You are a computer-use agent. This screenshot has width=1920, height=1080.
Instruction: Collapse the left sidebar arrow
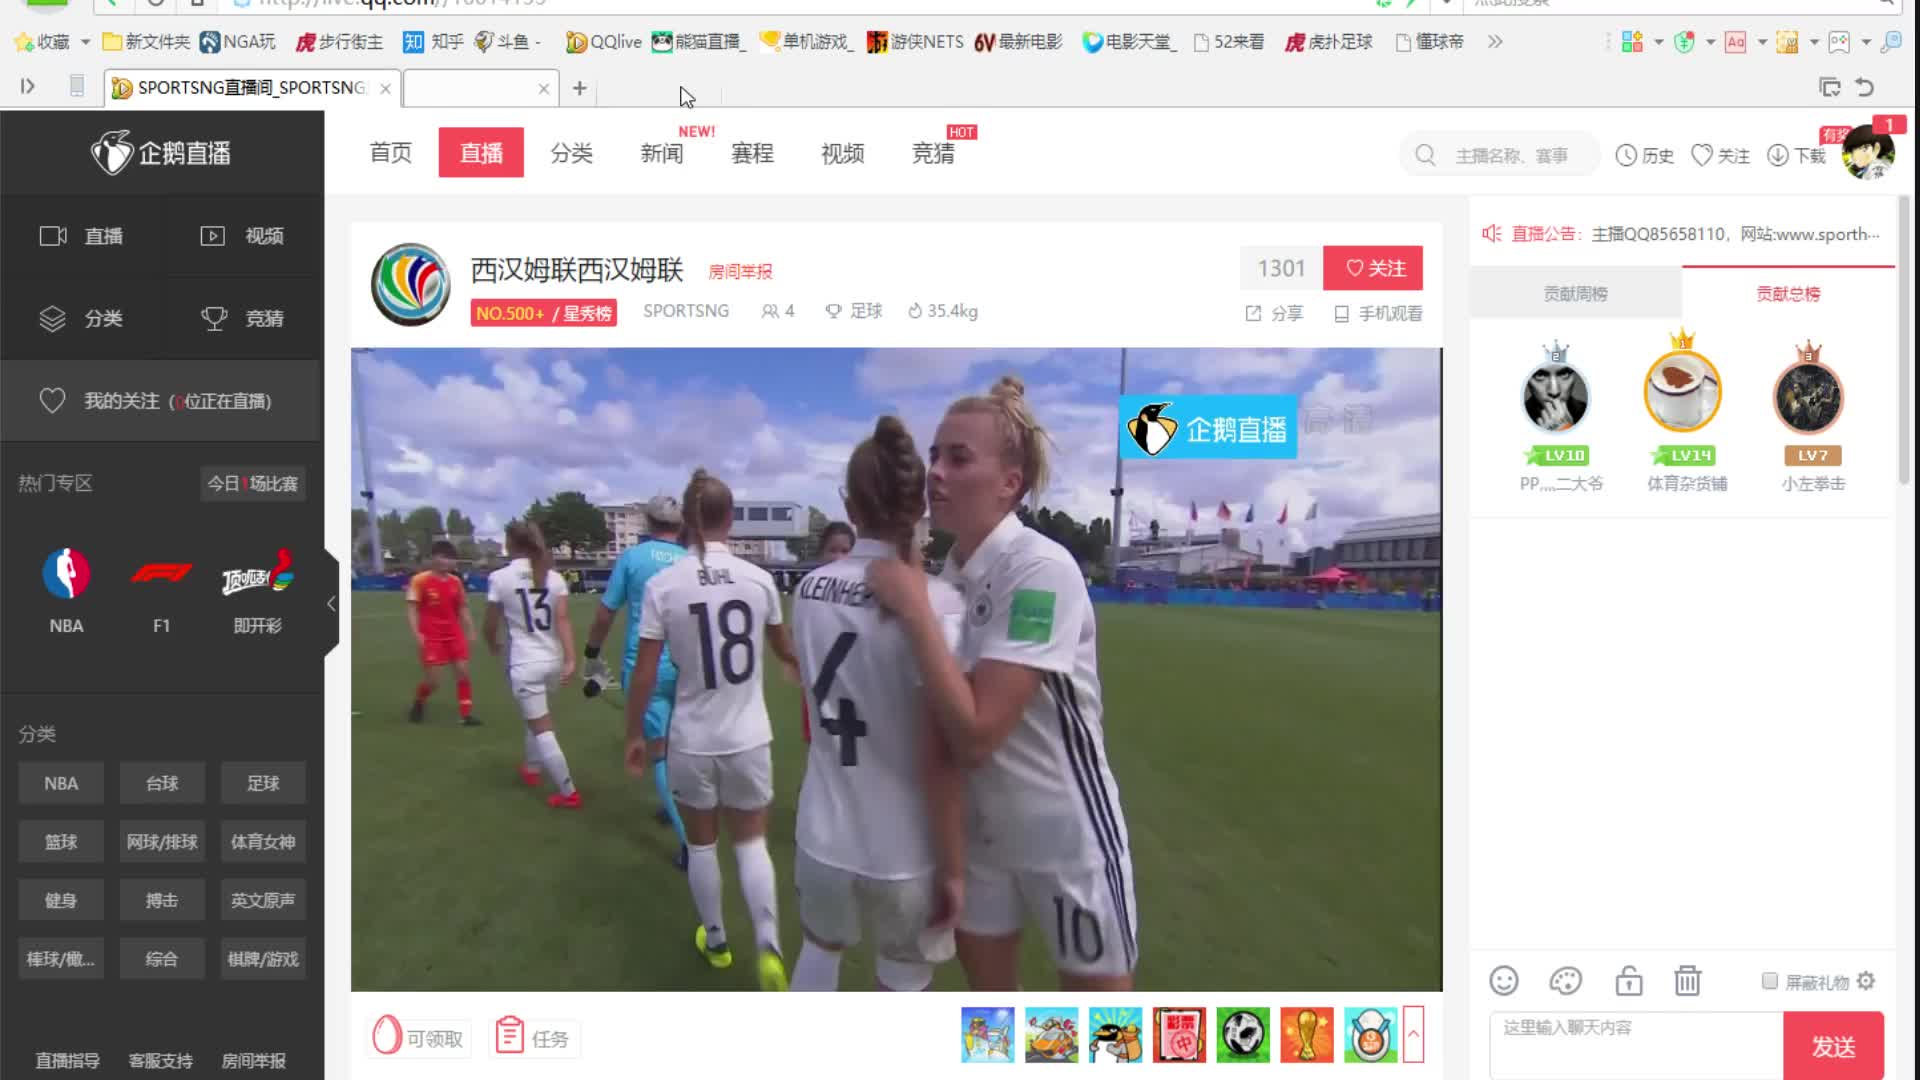tap(331, 603)
